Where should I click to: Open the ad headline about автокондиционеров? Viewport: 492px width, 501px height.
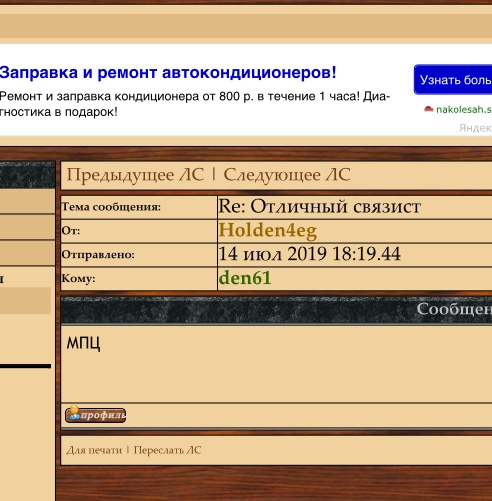click(x=168, y=72)
